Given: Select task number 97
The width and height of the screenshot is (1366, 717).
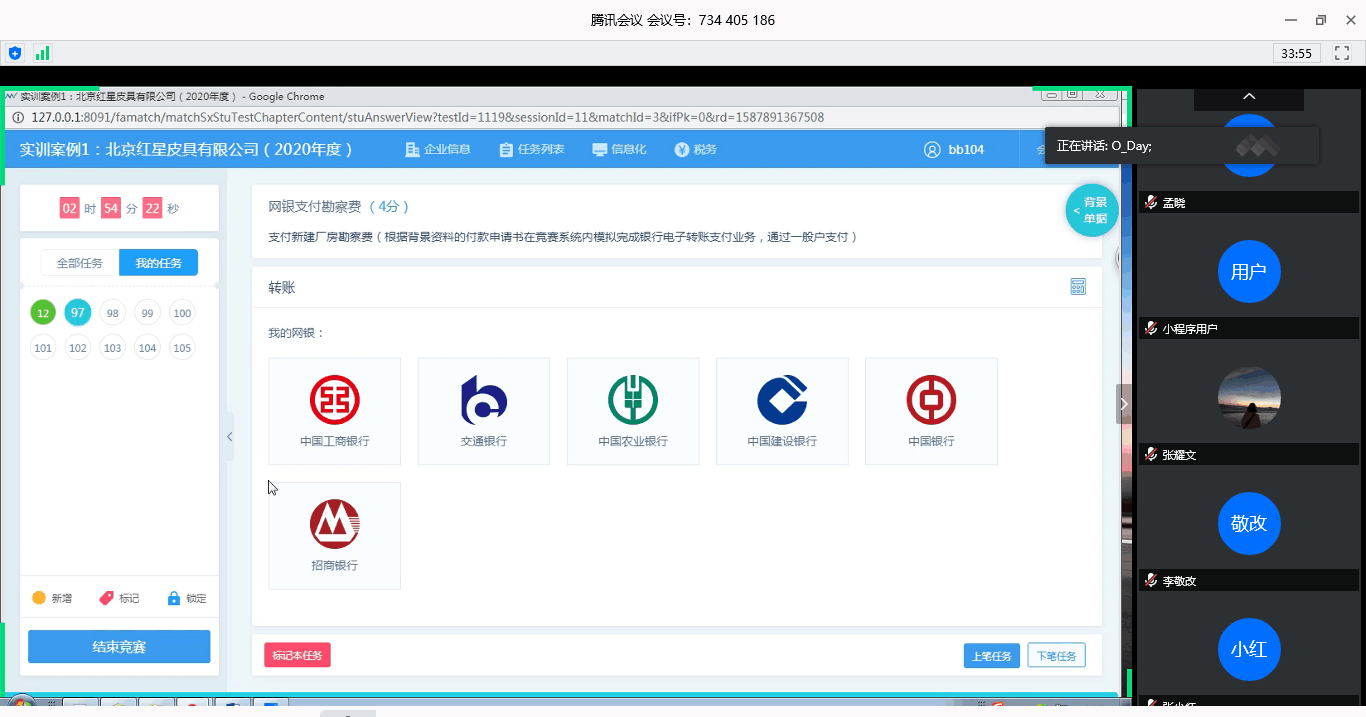Looking at the screenshot, I should pos(78,313).
